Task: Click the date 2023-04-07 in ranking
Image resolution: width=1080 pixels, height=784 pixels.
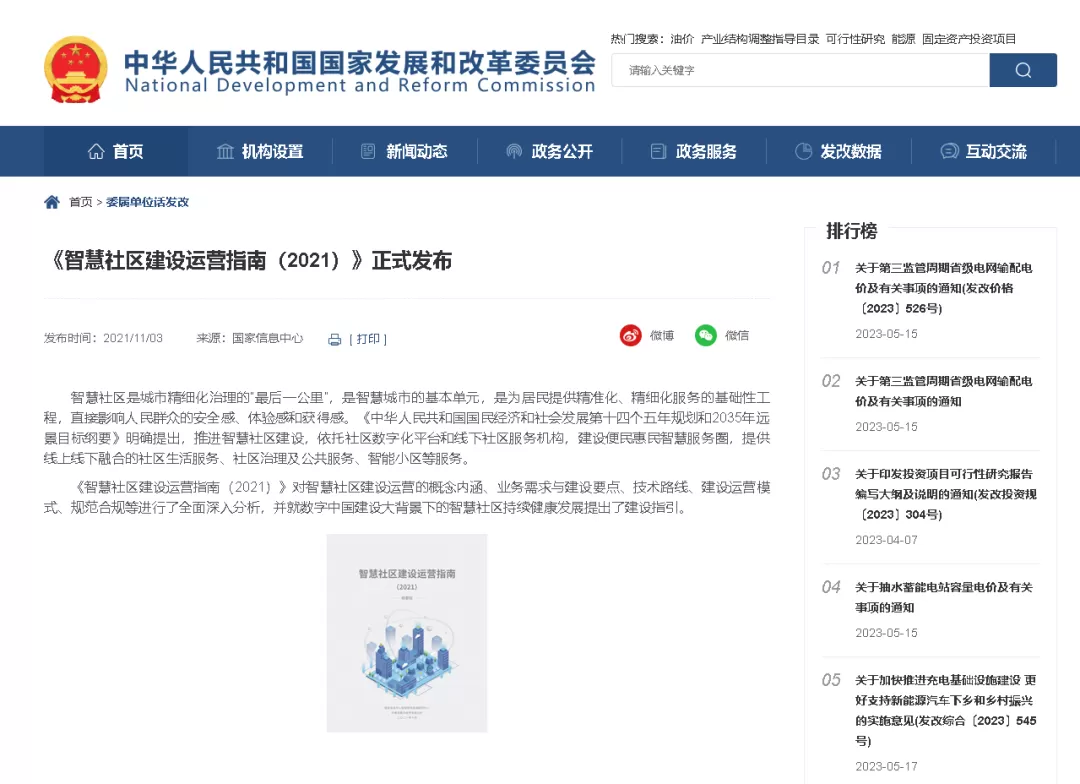Action: click(x=886, y=540)
